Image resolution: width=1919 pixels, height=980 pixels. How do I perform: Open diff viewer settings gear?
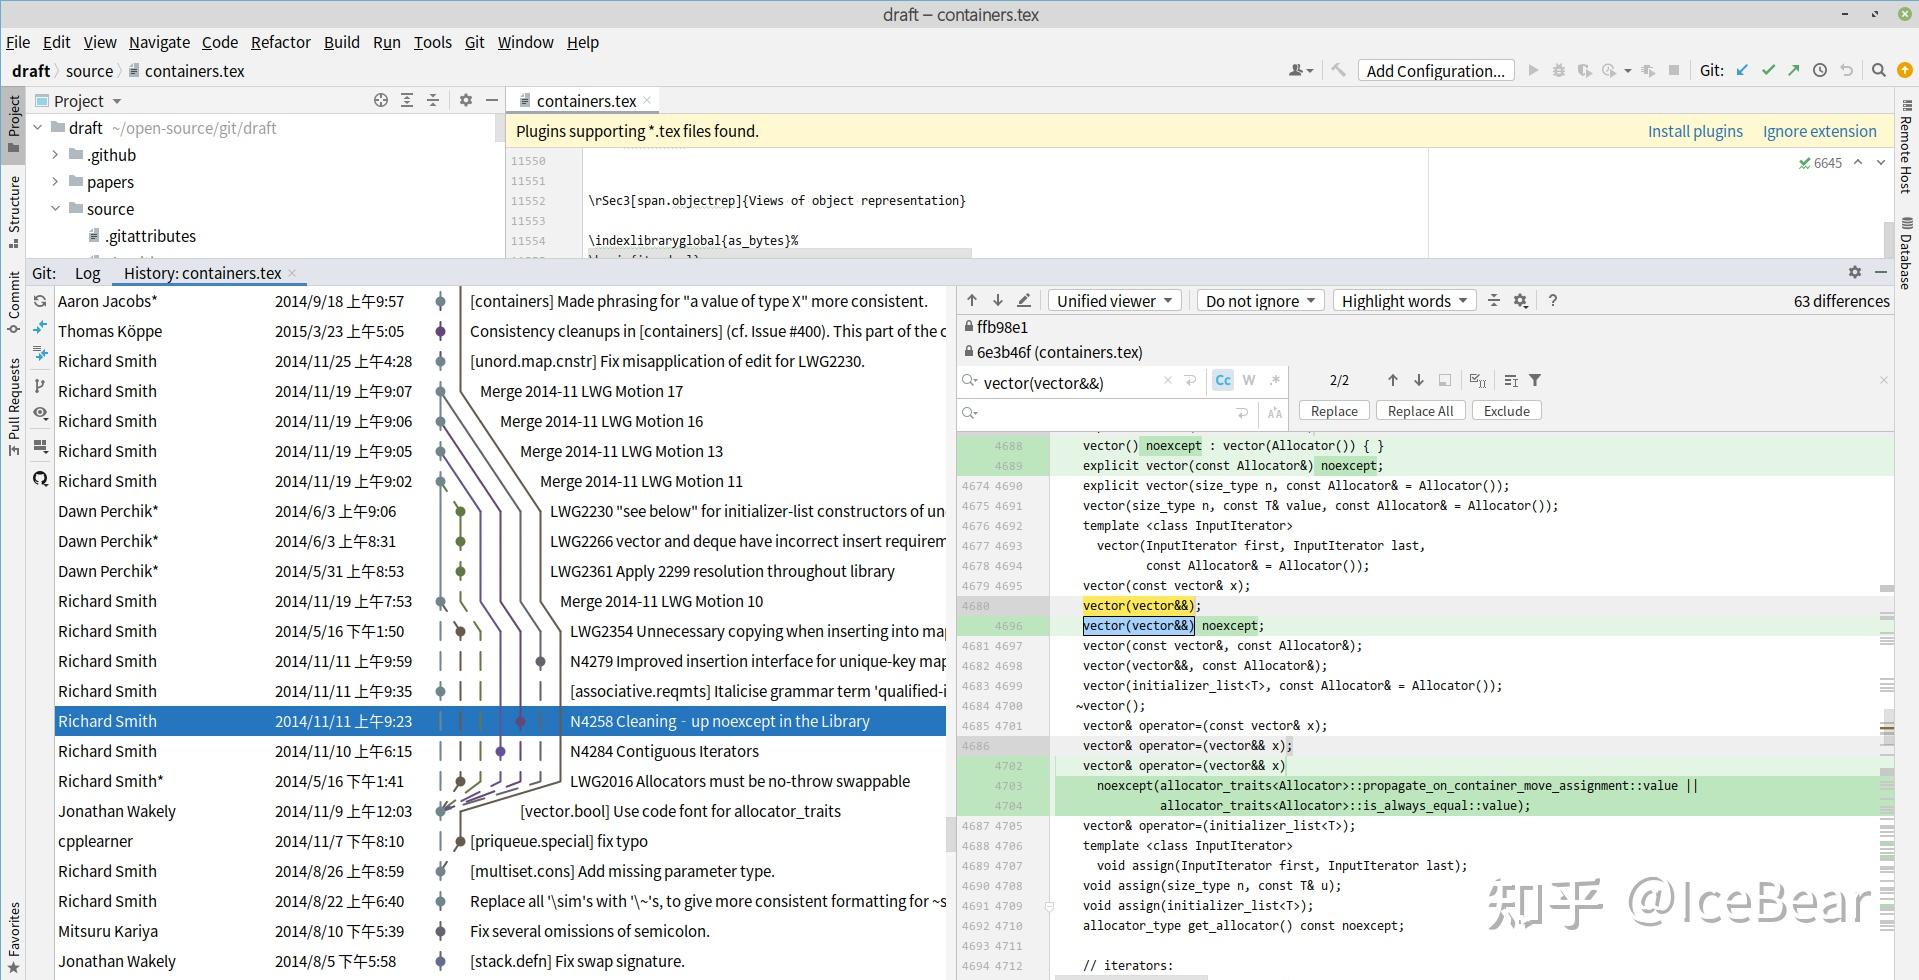pyautogui.click(x=1520, y=300)
